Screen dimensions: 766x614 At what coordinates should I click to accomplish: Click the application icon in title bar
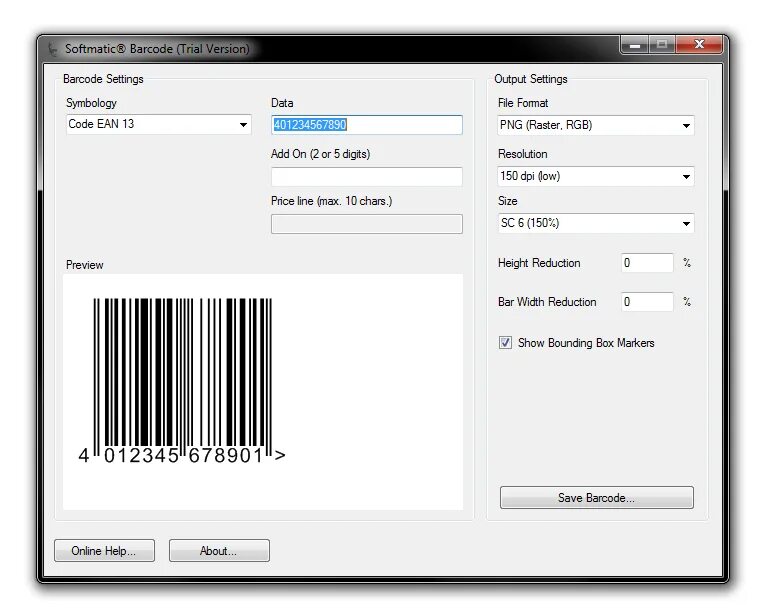52,49
